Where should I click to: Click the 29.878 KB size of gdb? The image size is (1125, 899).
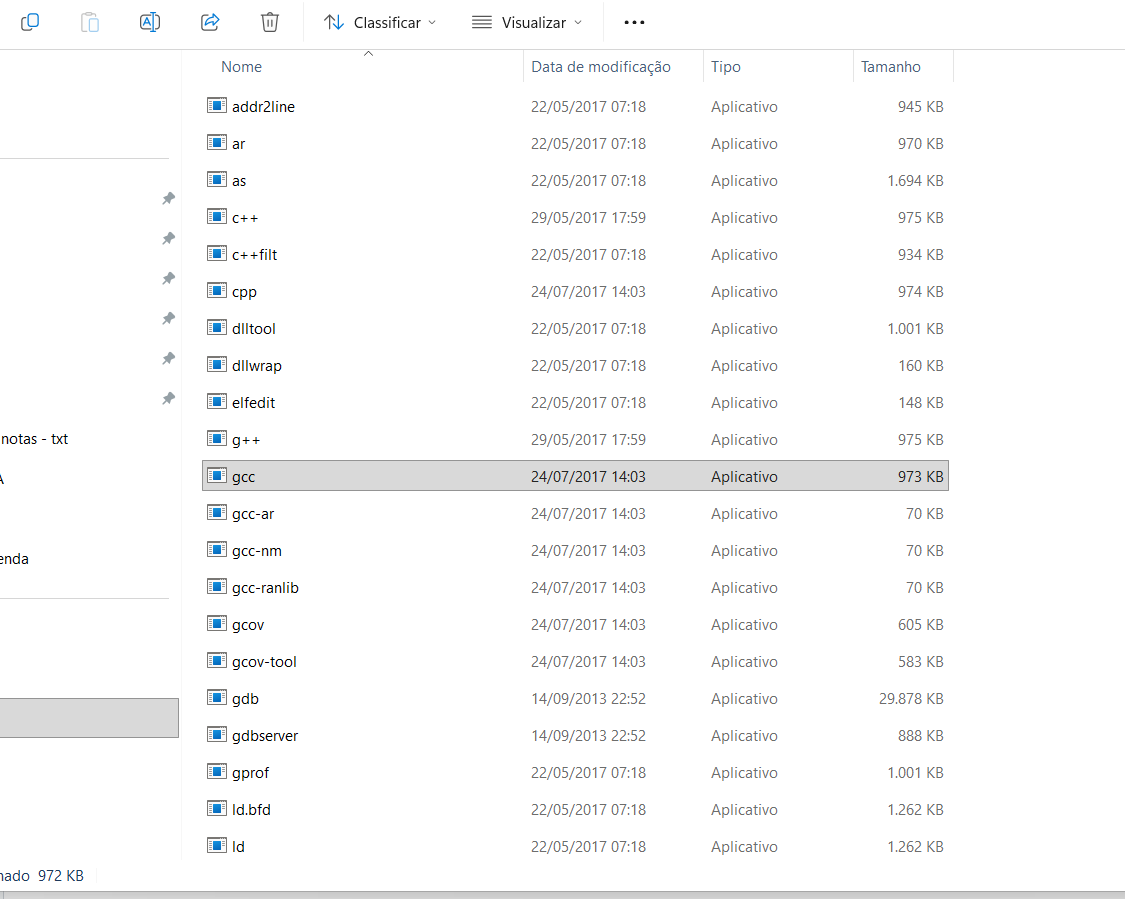910,699
